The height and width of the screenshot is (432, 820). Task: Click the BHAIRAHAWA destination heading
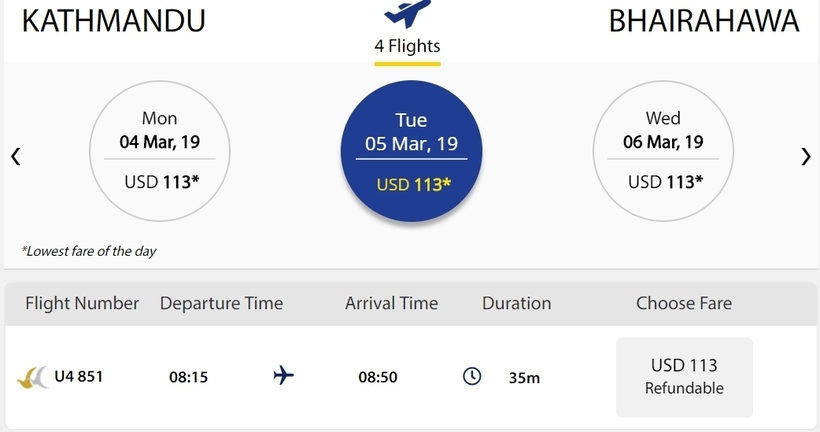tap(704, 21)
